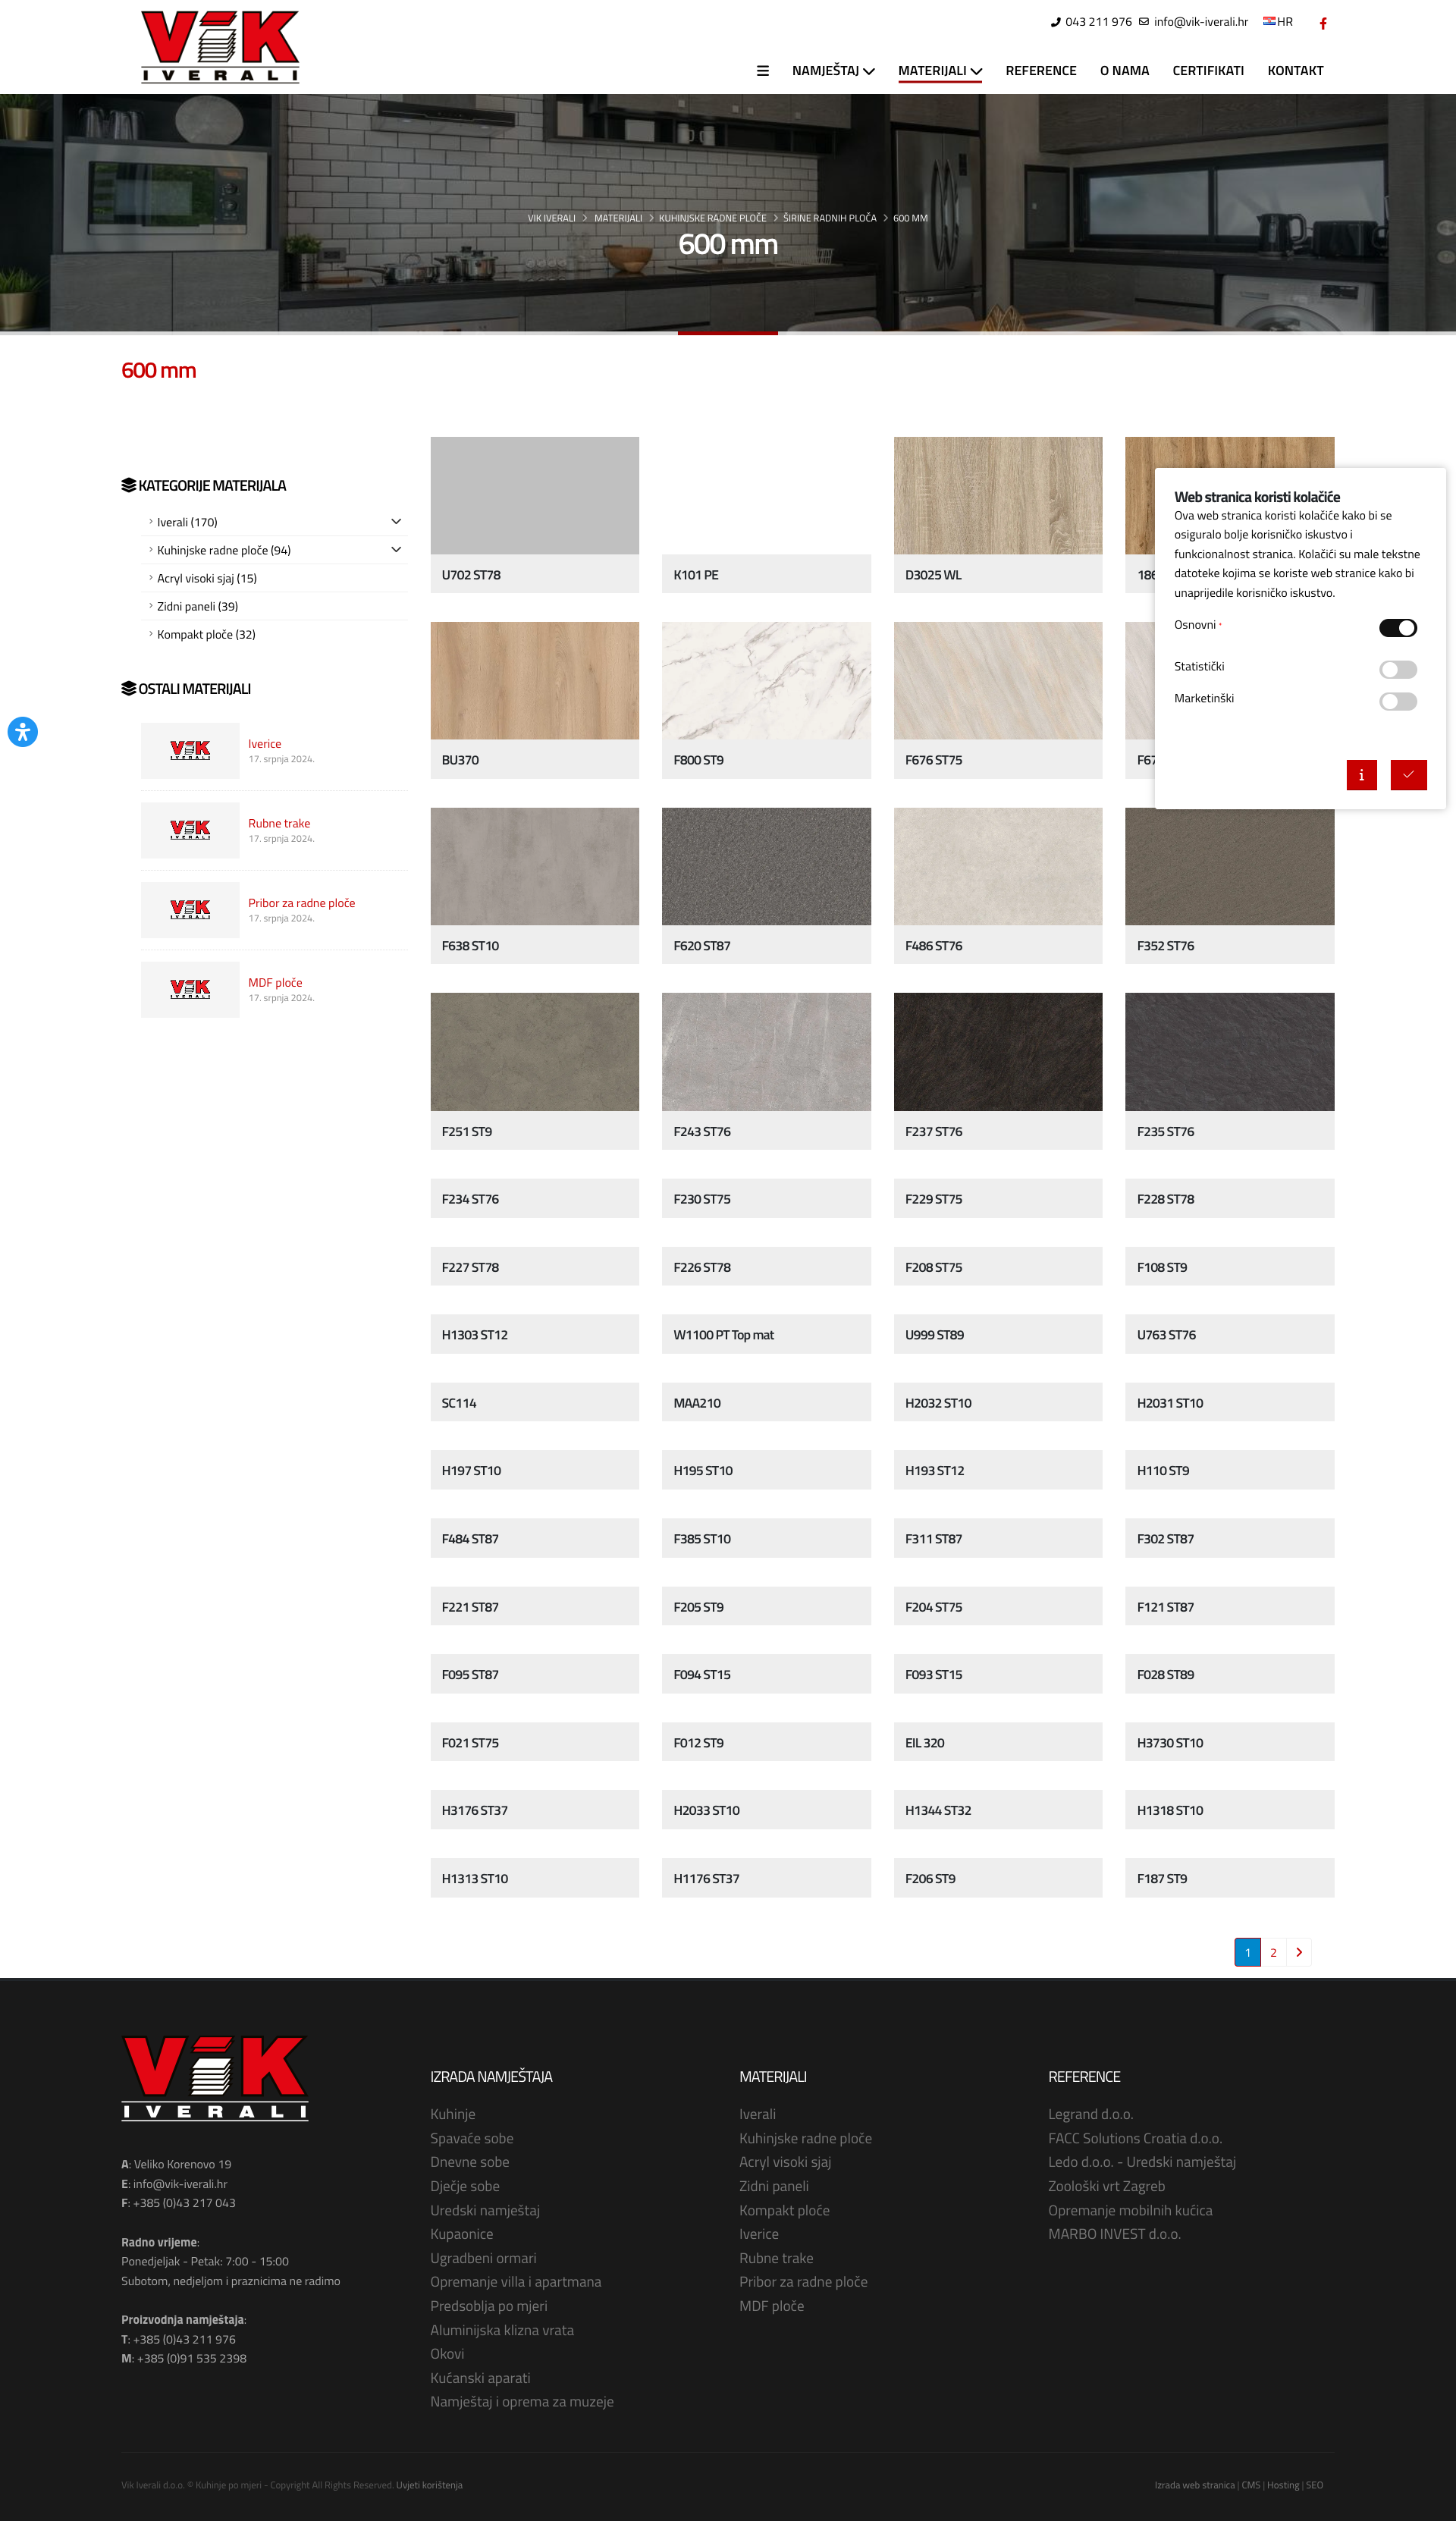Open the NAMJEŠTAJ dropdown menu
Viewport: 1456px width, 2521px height.
[x=832, y=71]
